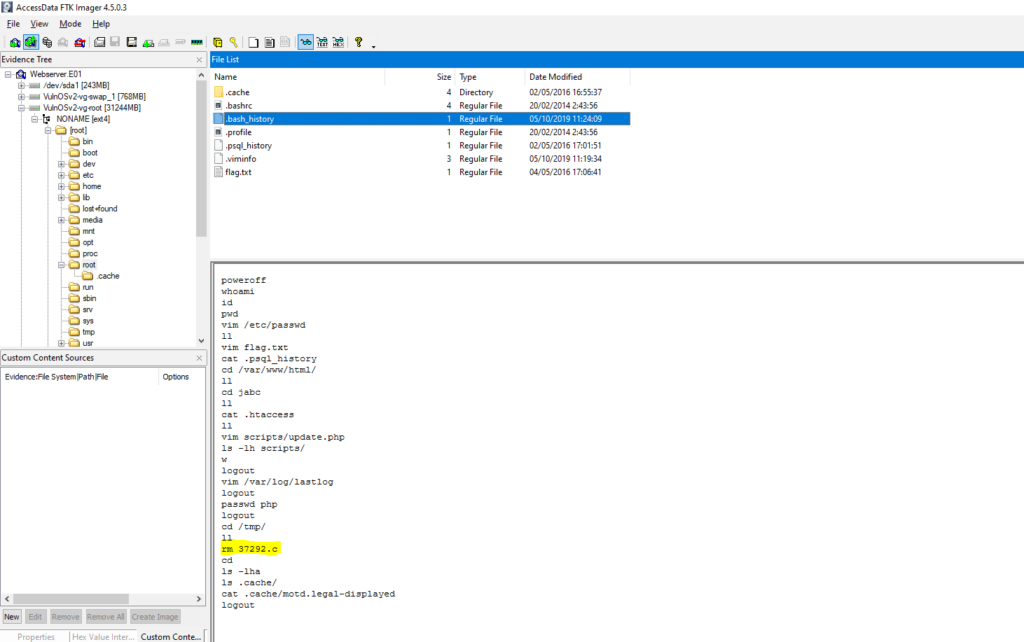Click the Help question mark icon
The image size is (1024, 642).
(358, 41)
